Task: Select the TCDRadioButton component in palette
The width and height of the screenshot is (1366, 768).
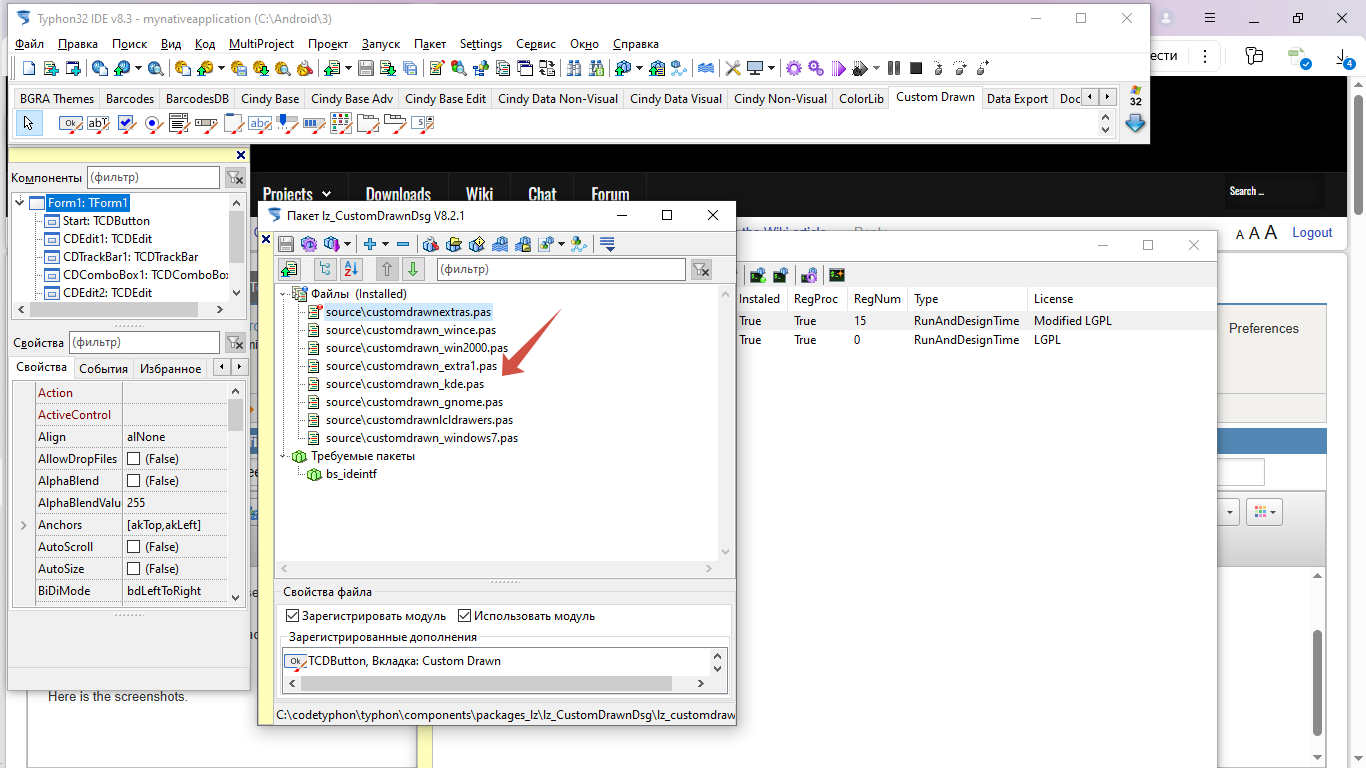Action: (152, 124)
